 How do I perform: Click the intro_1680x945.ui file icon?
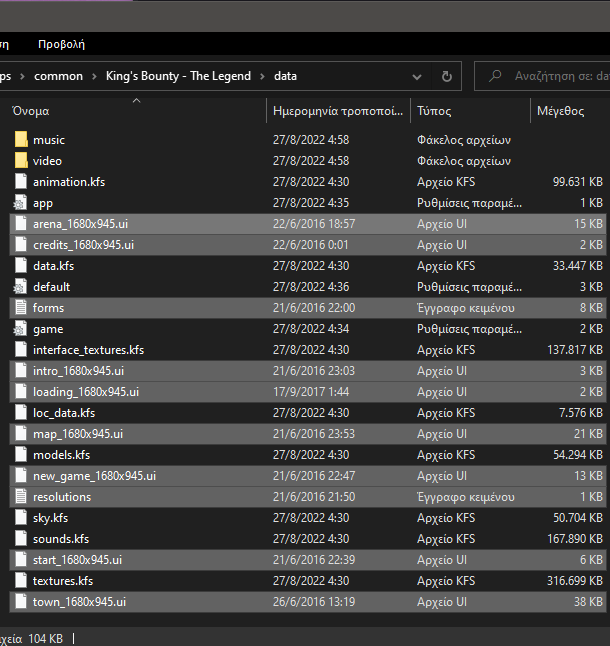click(x=21, y=371)
